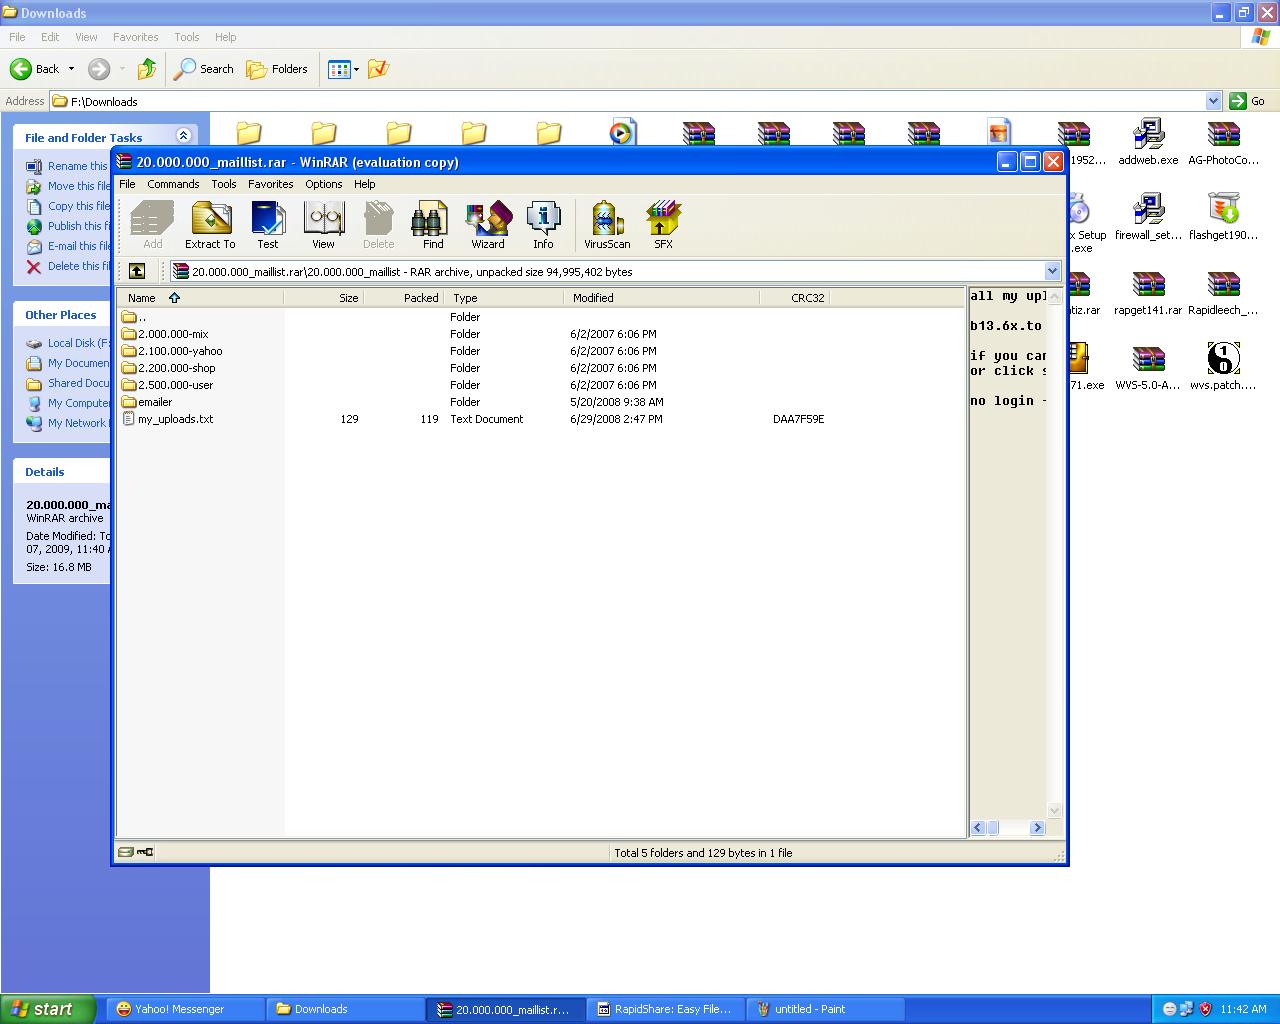The image size is (1280, 1024).
Task: Click the password key icon in WinRAR status bar
Action: click(x=145, y=852)
